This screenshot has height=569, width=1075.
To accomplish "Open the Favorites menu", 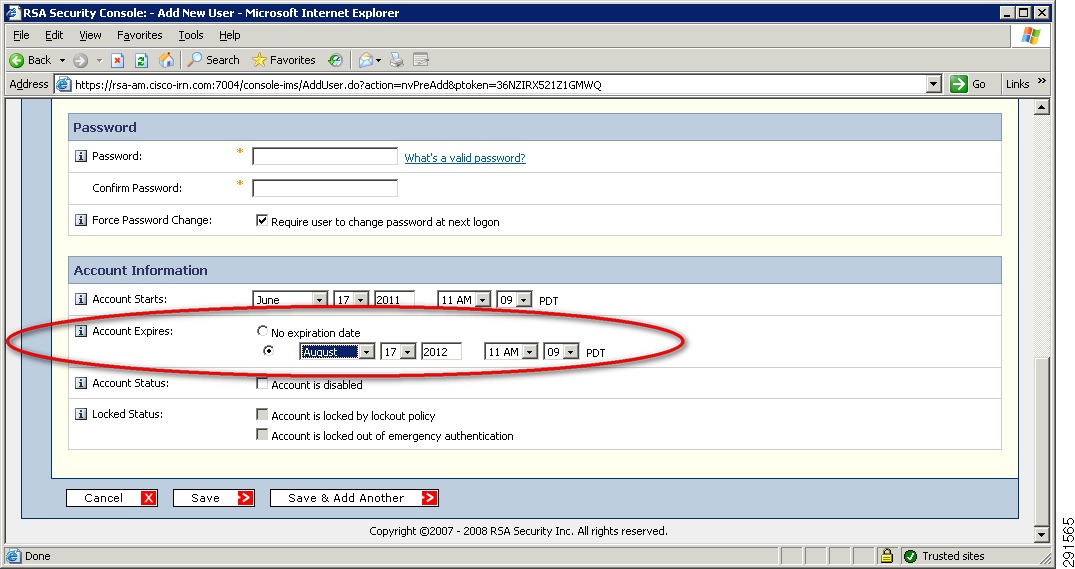I will pos(139,35).
